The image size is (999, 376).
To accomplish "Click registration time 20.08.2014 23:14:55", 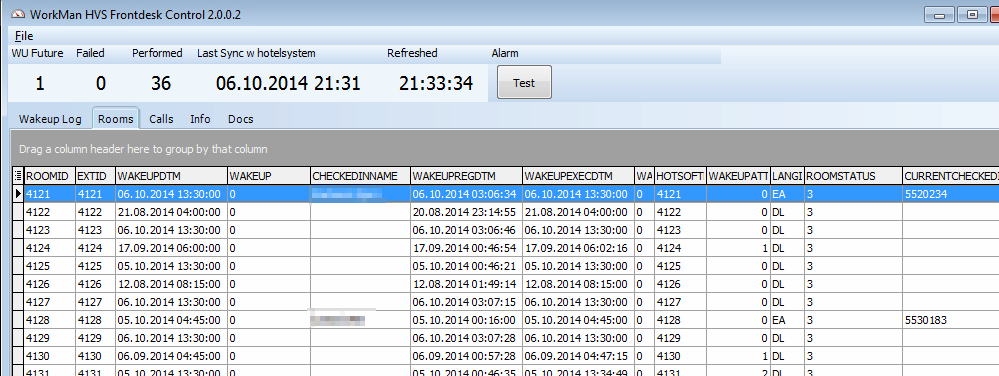I will point(466,212).
